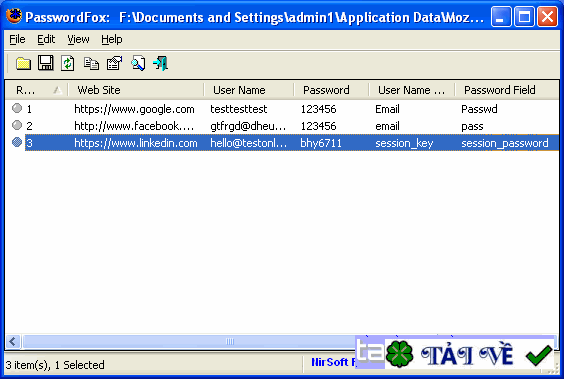The image size is (564, 379).
Task: Sort by Password Field column header
Action: click(506, 90)
